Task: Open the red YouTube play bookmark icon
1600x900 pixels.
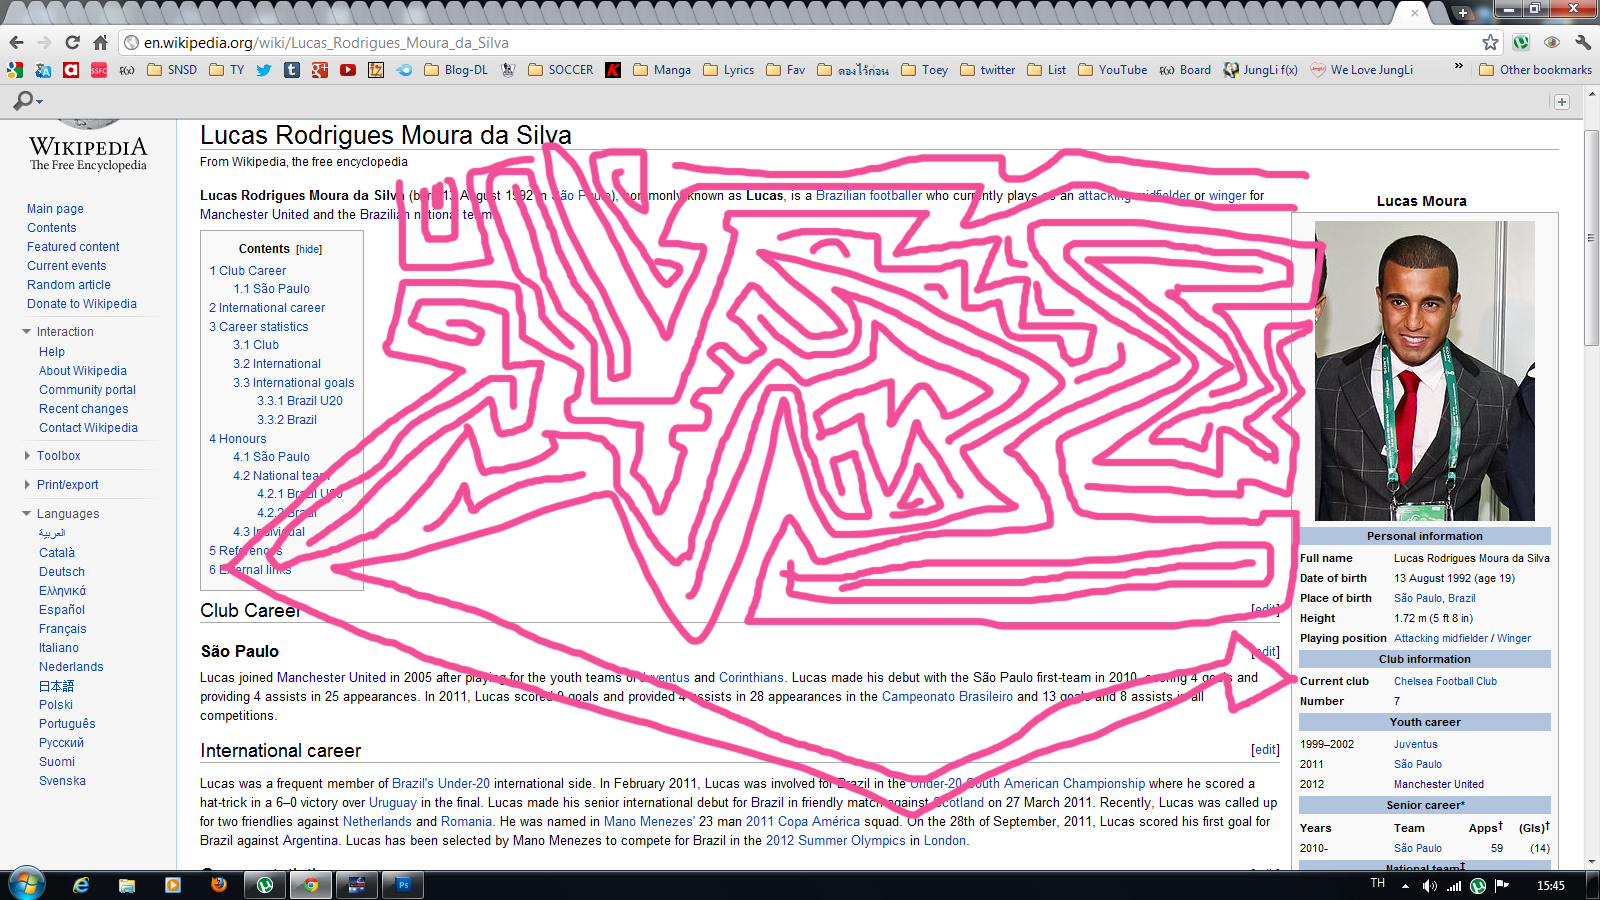Action: pos(348,70)
